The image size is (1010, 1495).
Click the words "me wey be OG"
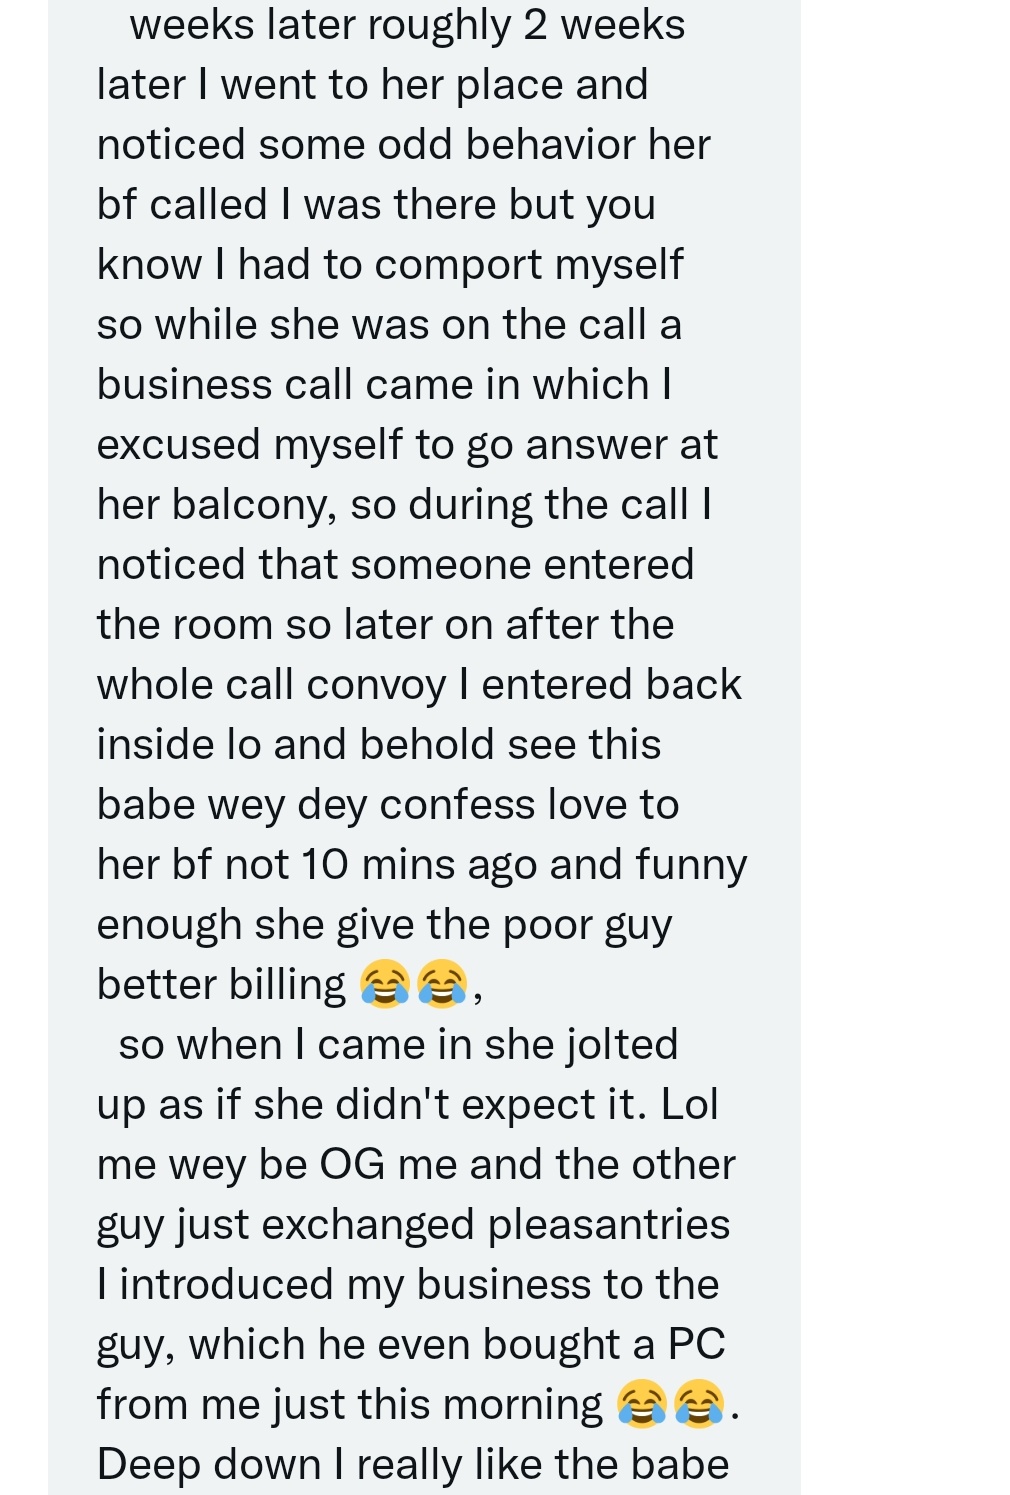click(241, 1165)
